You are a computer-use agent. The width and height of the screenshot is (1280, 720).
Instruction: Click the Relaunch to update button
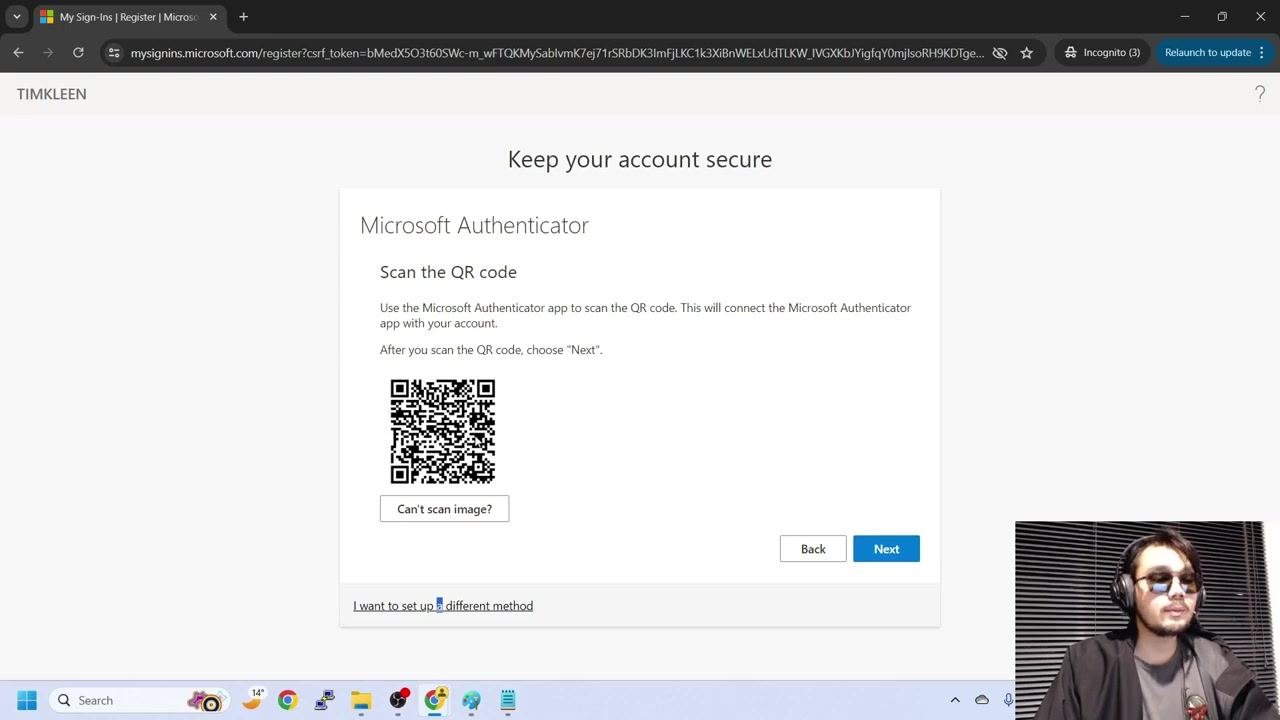pos(1207,53)
